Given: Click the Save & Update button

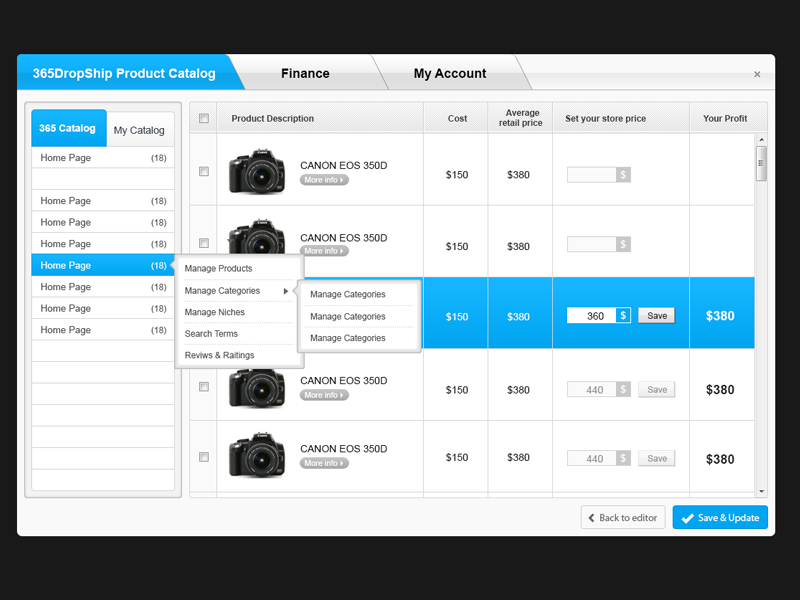Looking at the screenshot, I should [x=720, y=517].
